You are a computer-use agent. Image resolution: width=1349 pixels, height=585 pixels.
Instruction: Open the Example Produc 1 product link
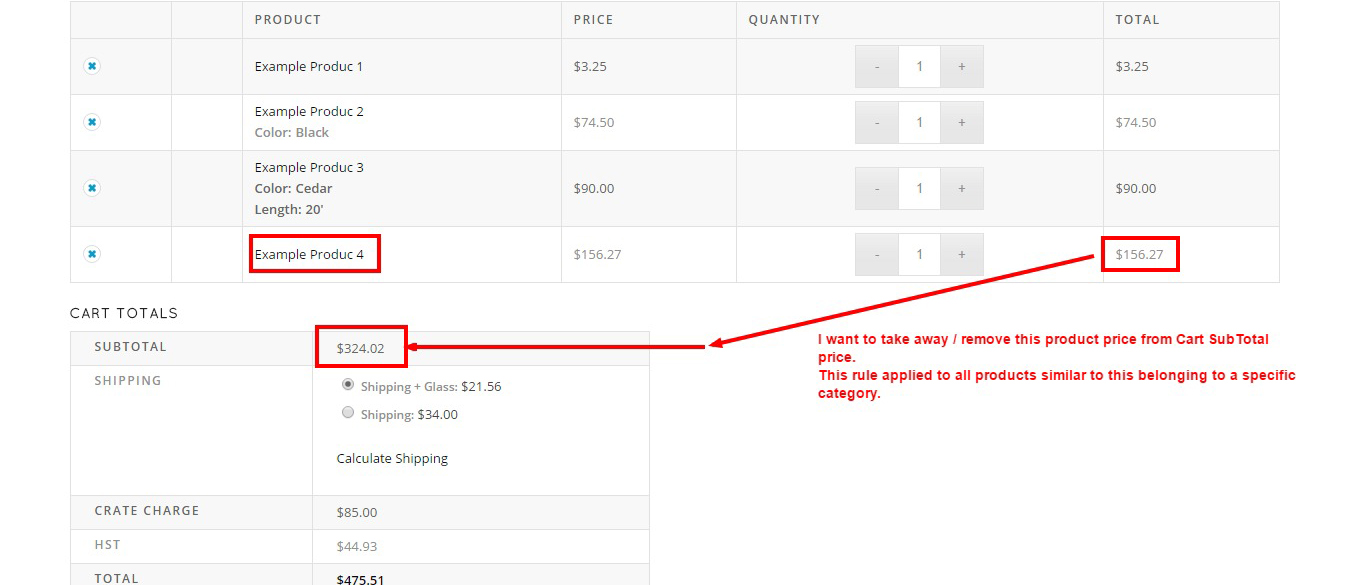(x=309, y=67)
